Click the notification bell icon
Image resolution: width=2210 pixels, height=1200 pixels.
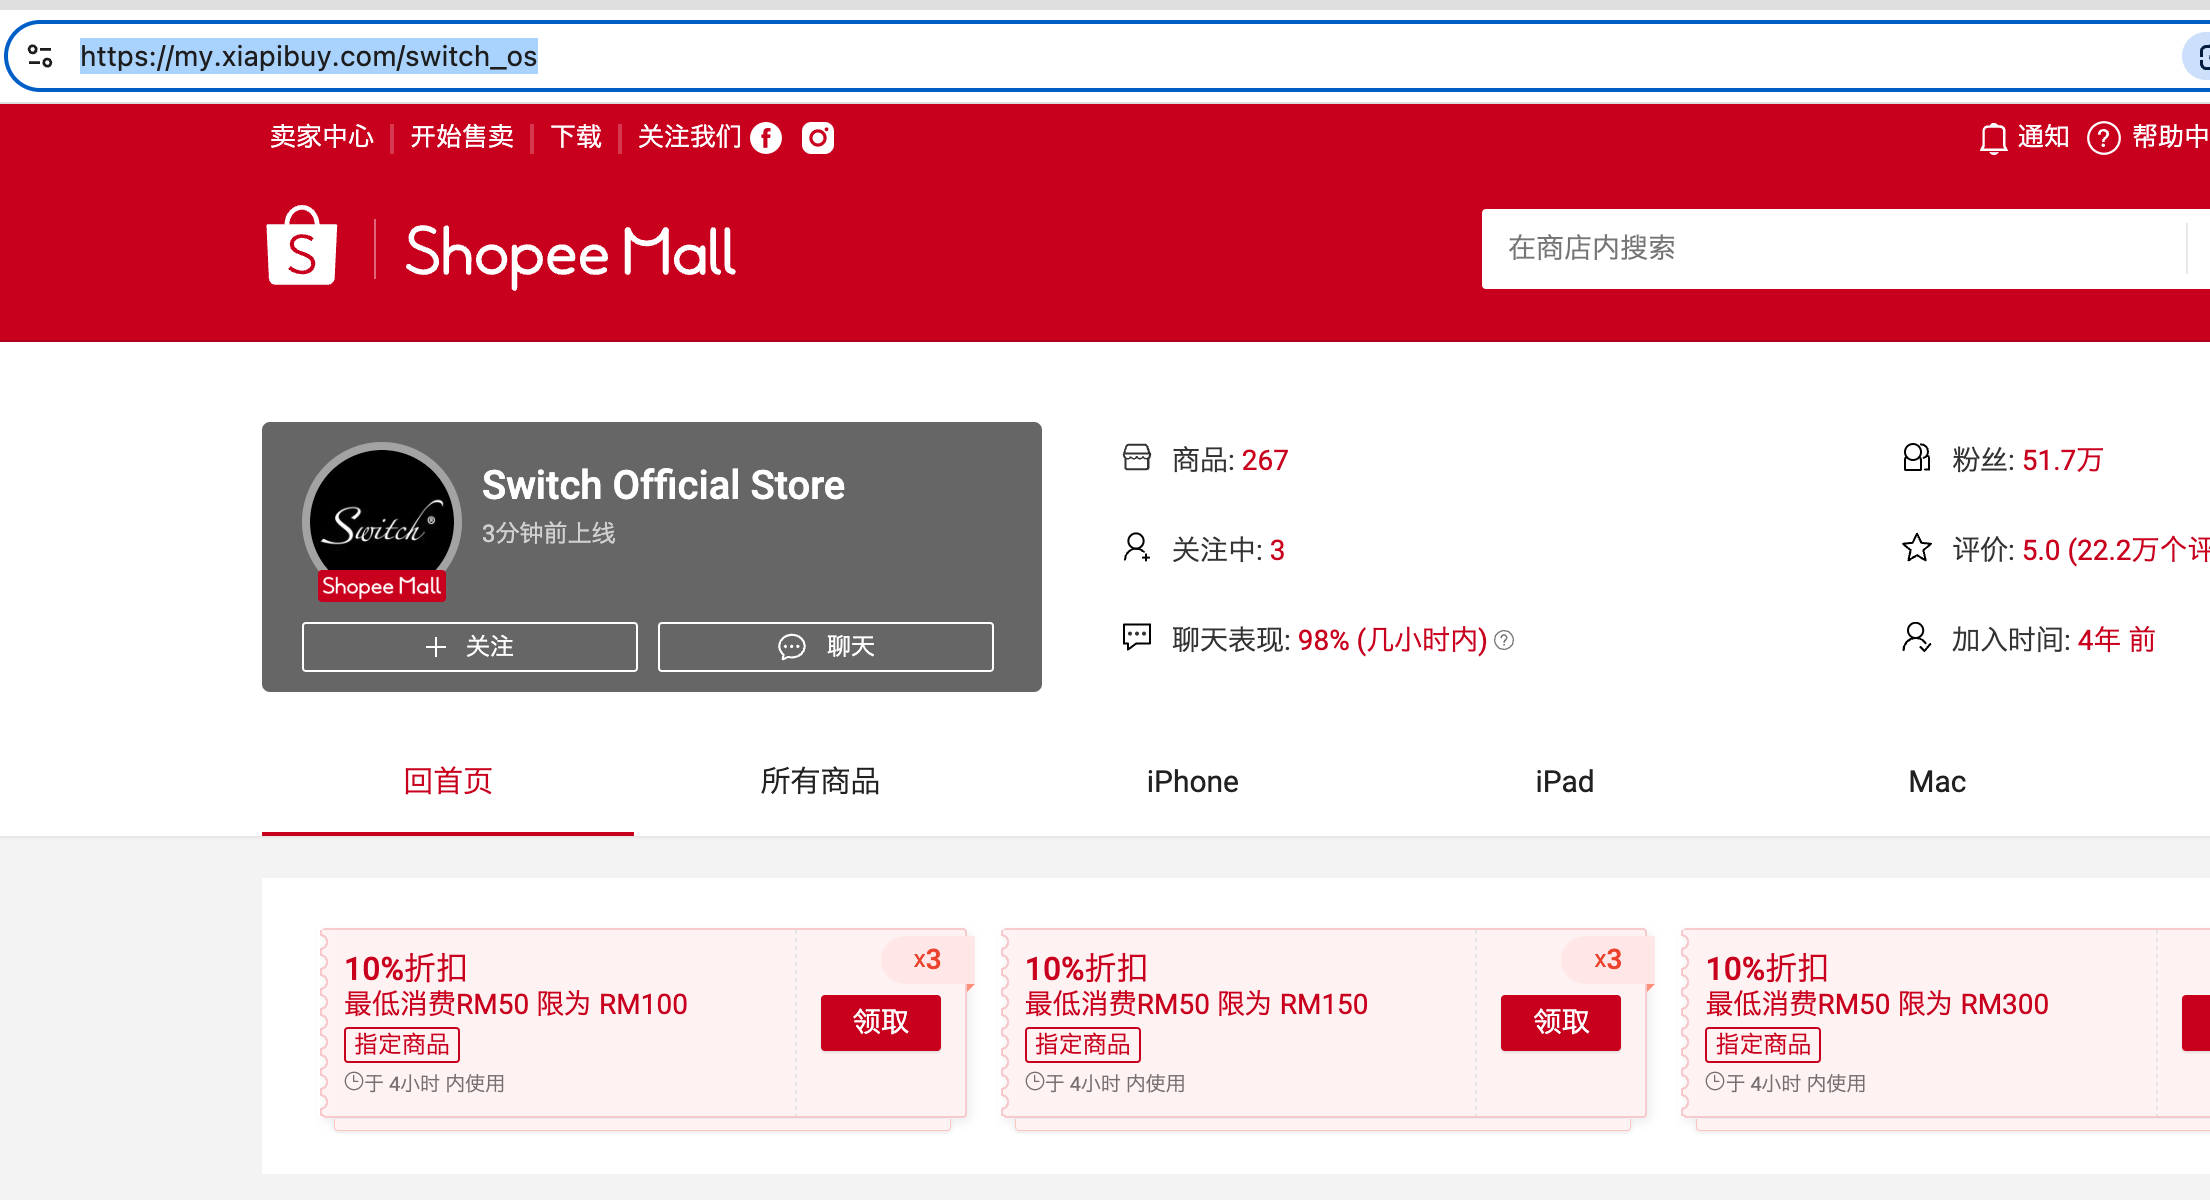[1993, 138]
